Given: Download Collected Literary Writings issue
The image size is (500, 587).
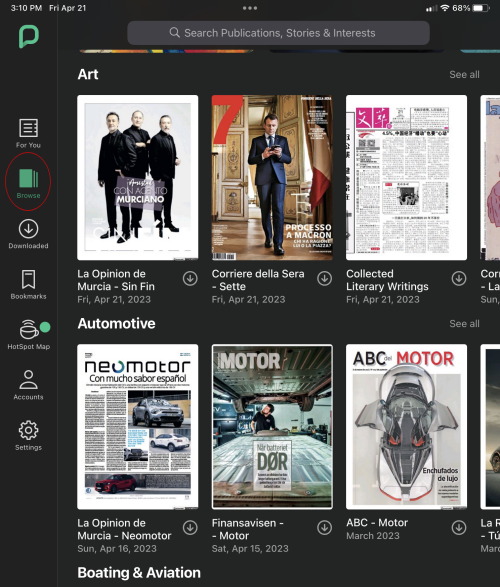Looking at the screenshot, I should [x=459, y=279].
